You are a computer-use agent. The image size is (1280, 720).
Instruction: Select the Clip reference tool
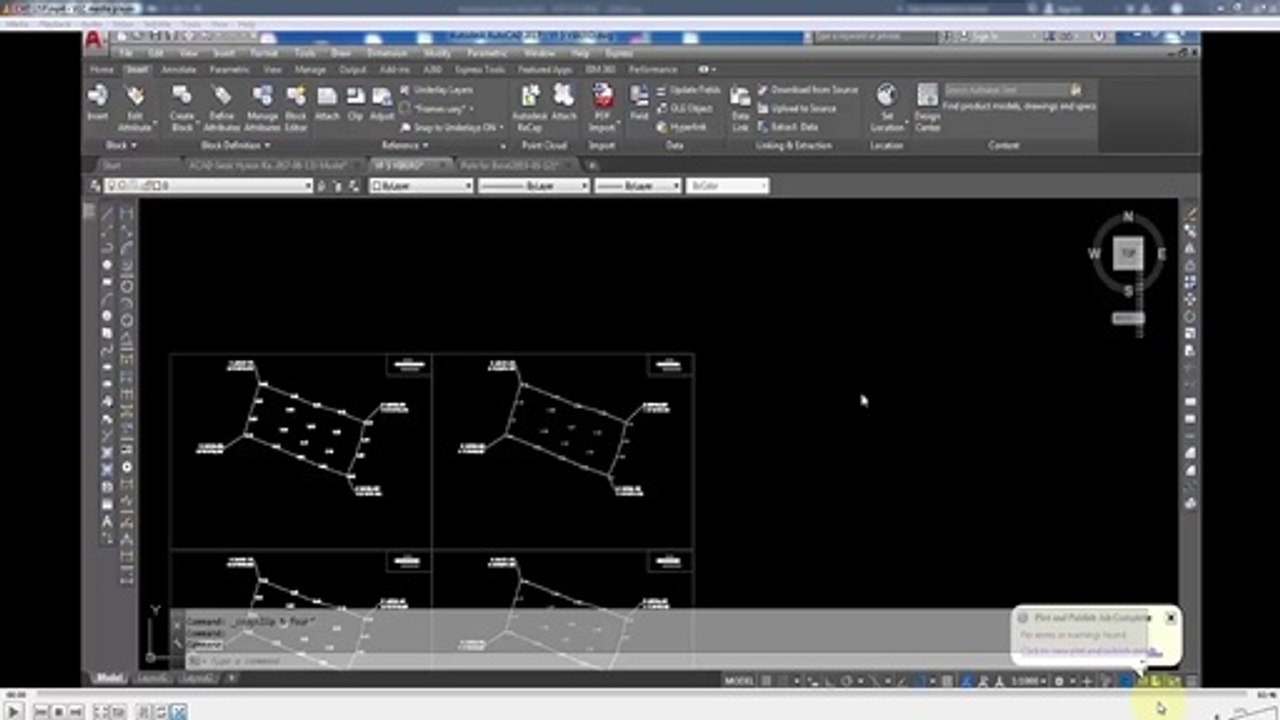[x=355, y=102]
